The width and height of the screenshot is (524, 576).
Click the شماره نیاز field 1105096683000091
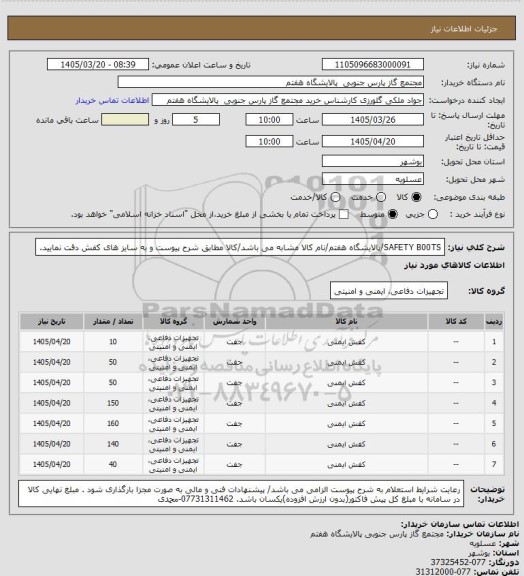click(373, 65)
